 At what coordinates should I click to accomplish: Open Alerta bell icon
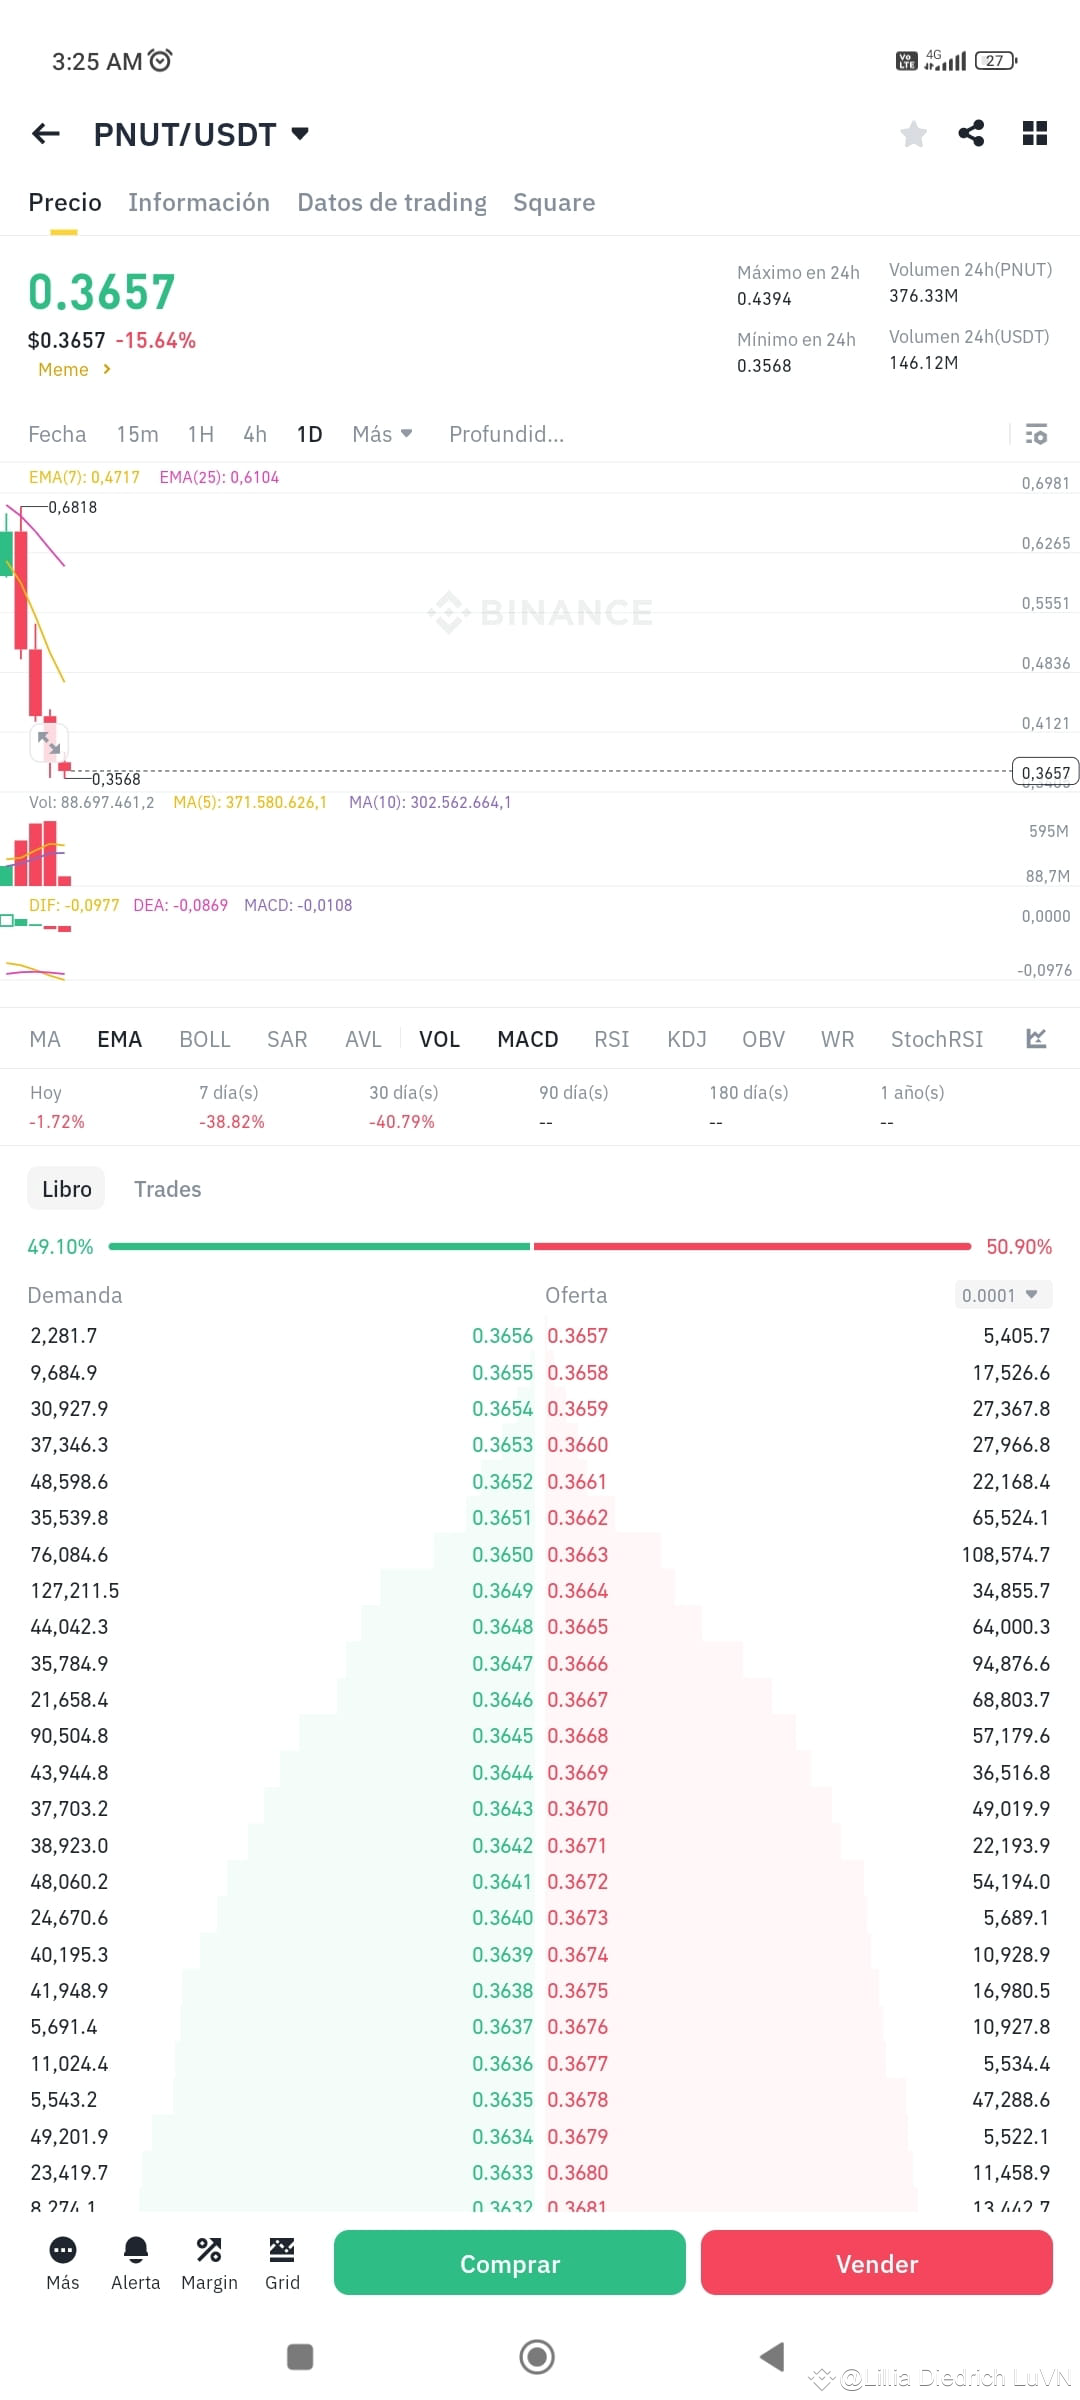136,2264
